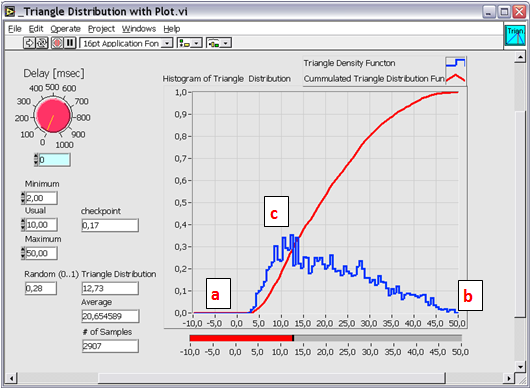Click the Cummulated Triangle Distribution legend label
531x390 pixels.
click(x=374, y=79)
